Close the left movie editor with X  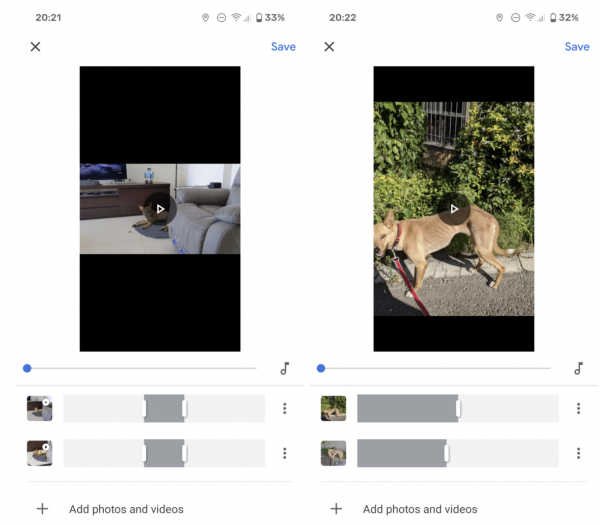[x=35, y=47]
